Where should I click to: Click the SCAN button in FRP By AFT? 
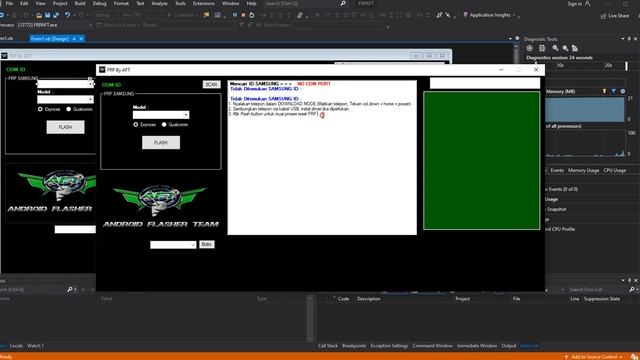pos(211,84)
